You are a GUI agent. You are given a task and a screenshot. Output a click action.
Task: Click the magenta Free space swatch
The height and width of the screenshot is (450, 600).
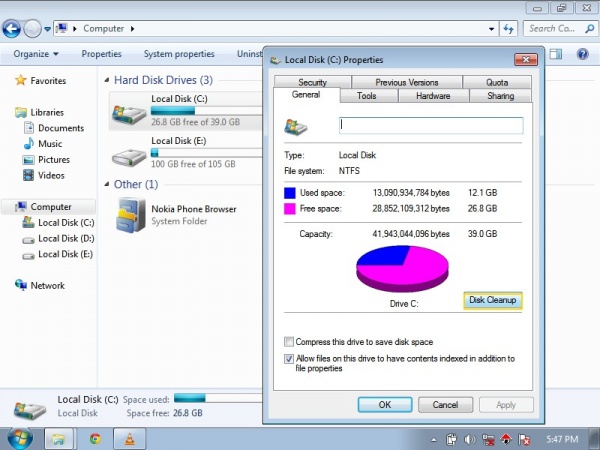(x=290, y=209)
